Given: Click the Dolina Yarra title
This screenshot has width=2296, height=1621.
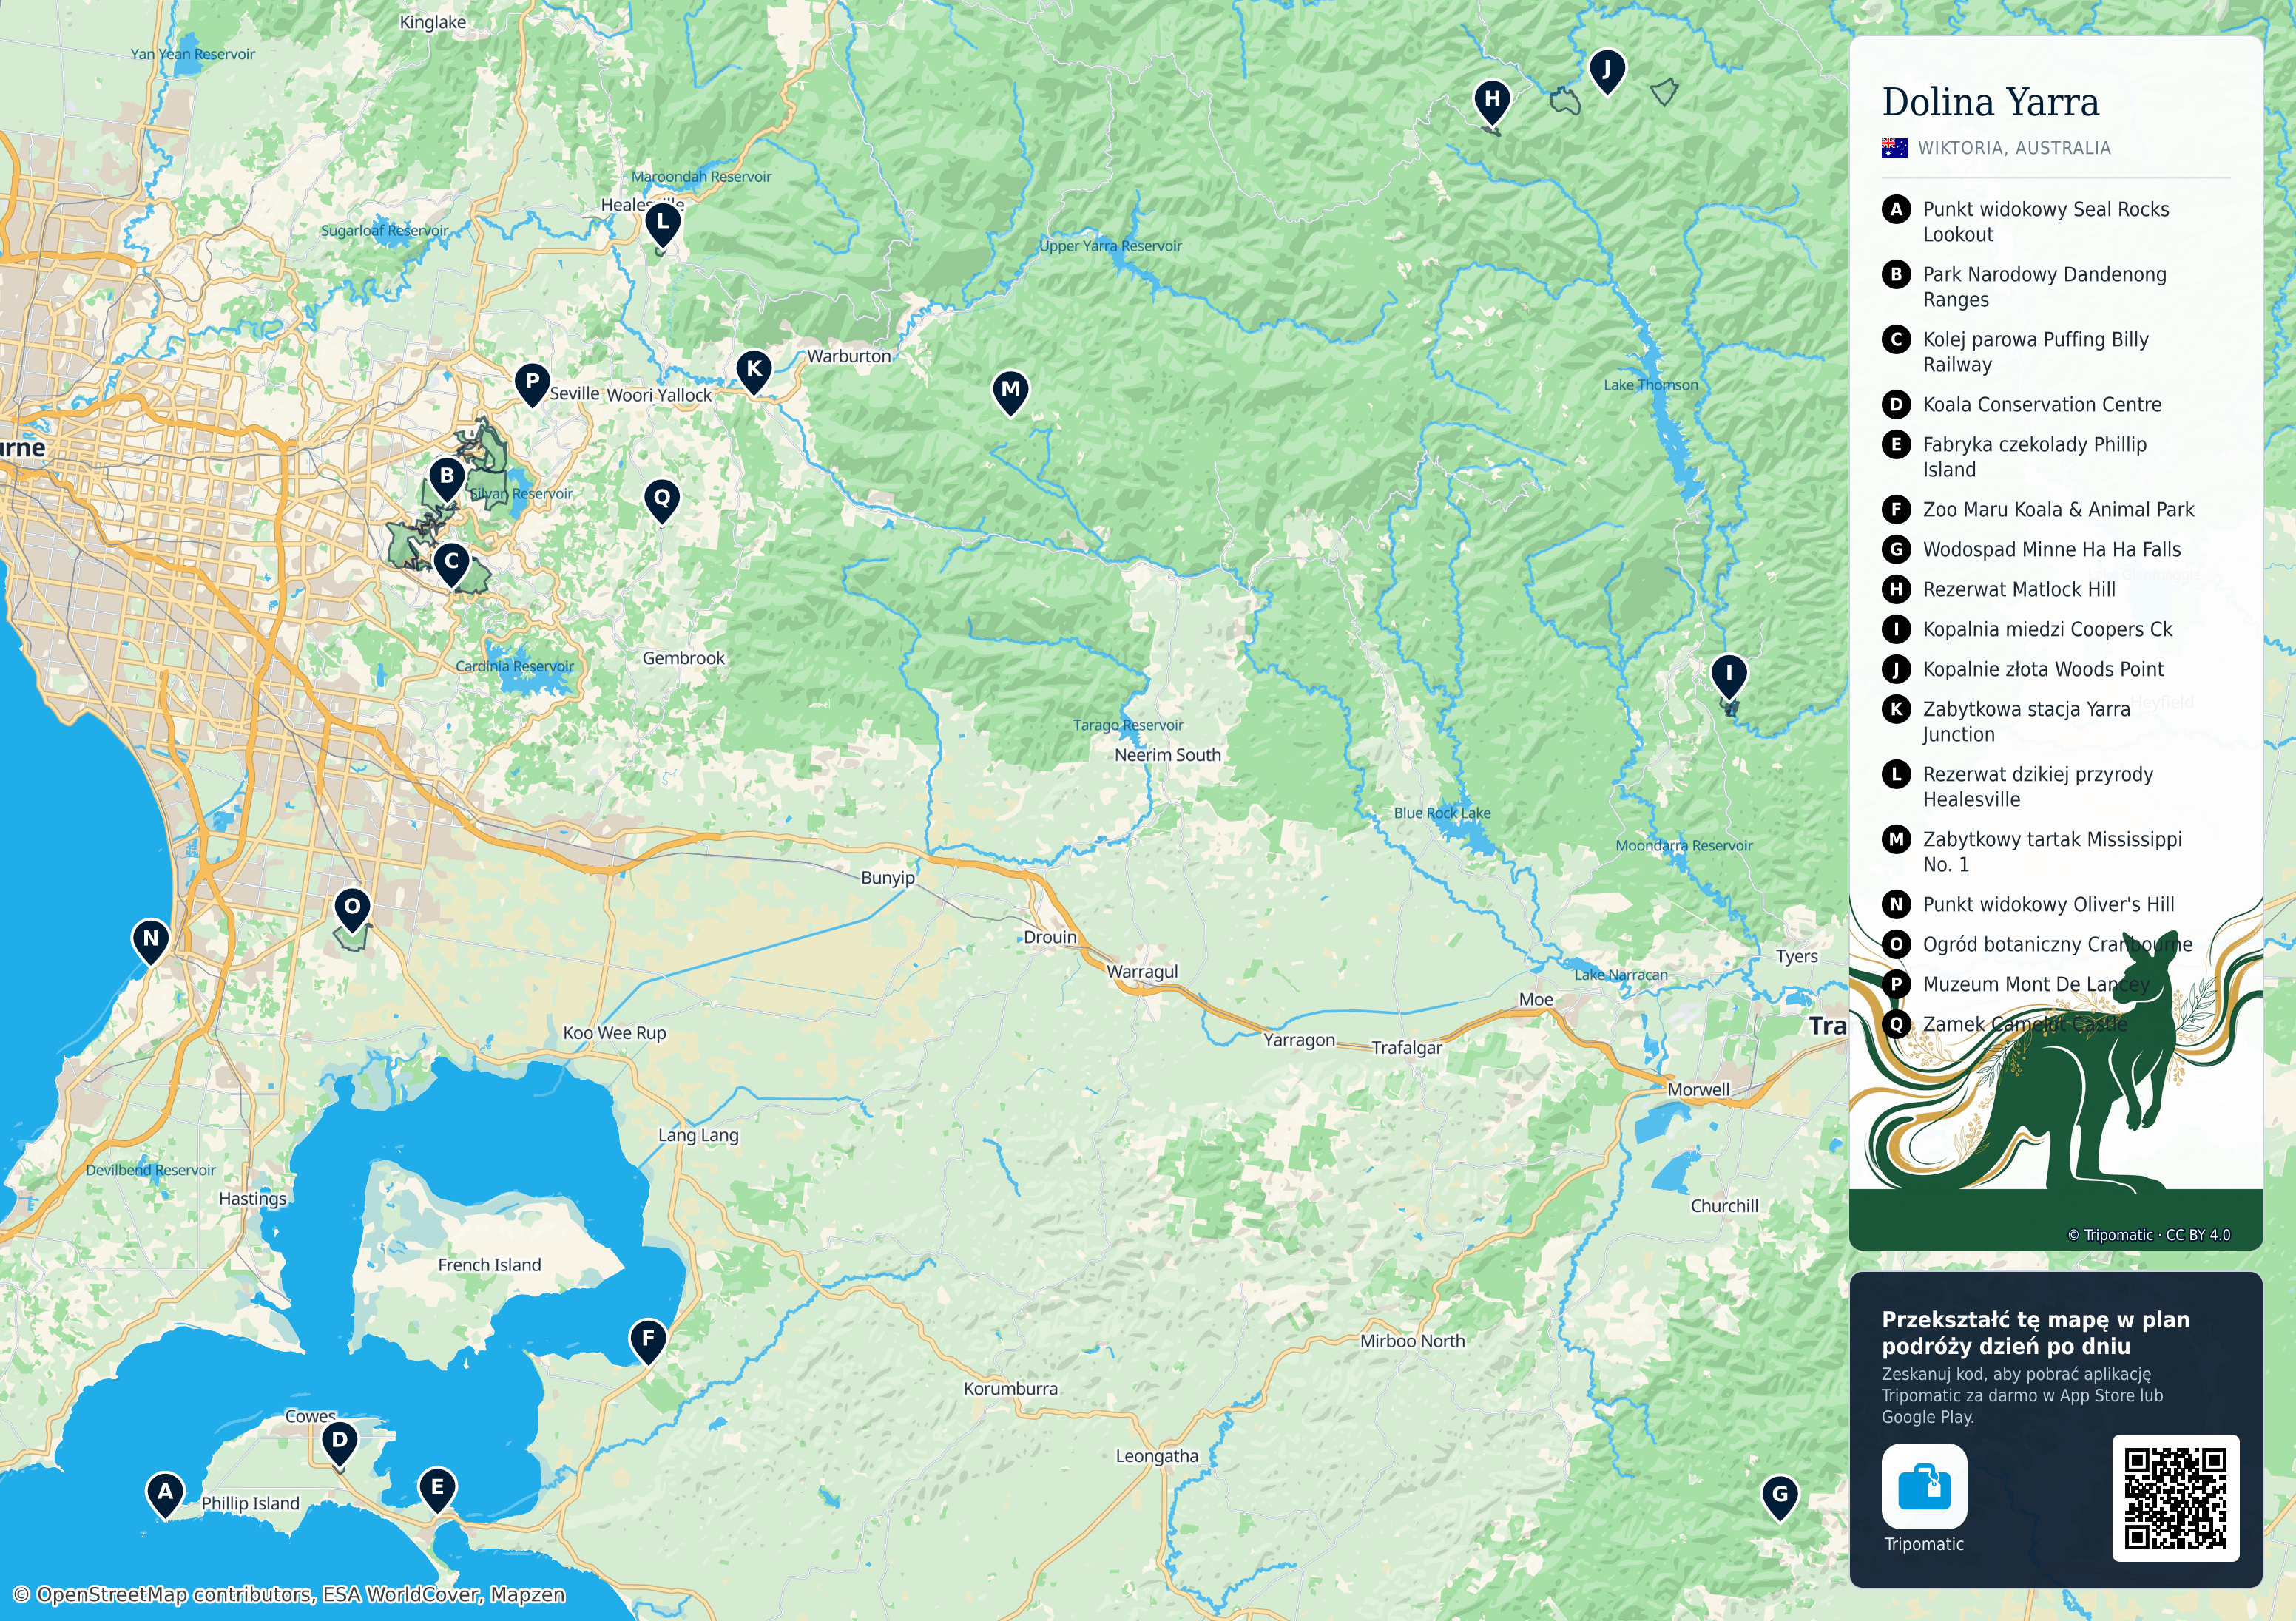Looking at the screenshot, I should (1990, 102).
